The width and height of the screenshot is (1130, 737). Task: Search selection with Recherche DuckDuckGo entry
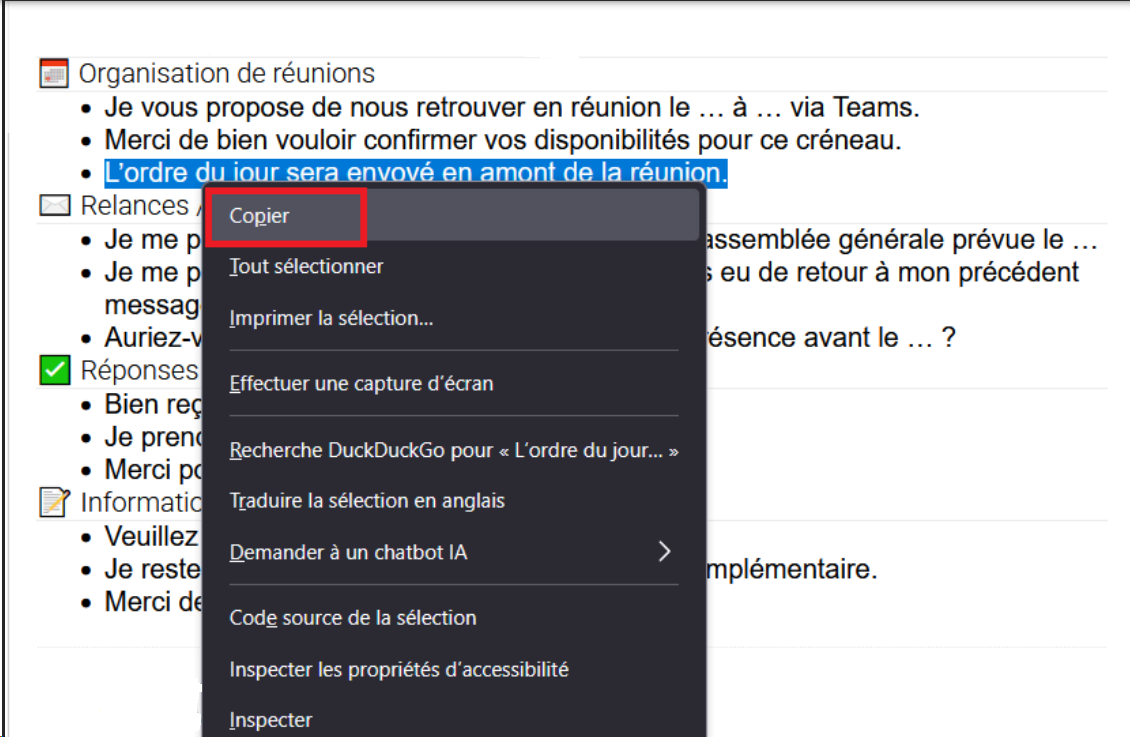(x=453, y=450)
